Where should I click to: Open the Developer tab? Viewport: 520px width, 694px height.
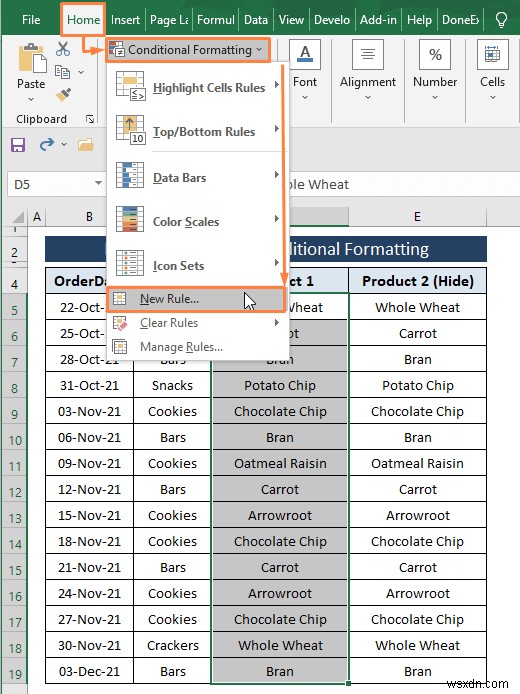332,20
